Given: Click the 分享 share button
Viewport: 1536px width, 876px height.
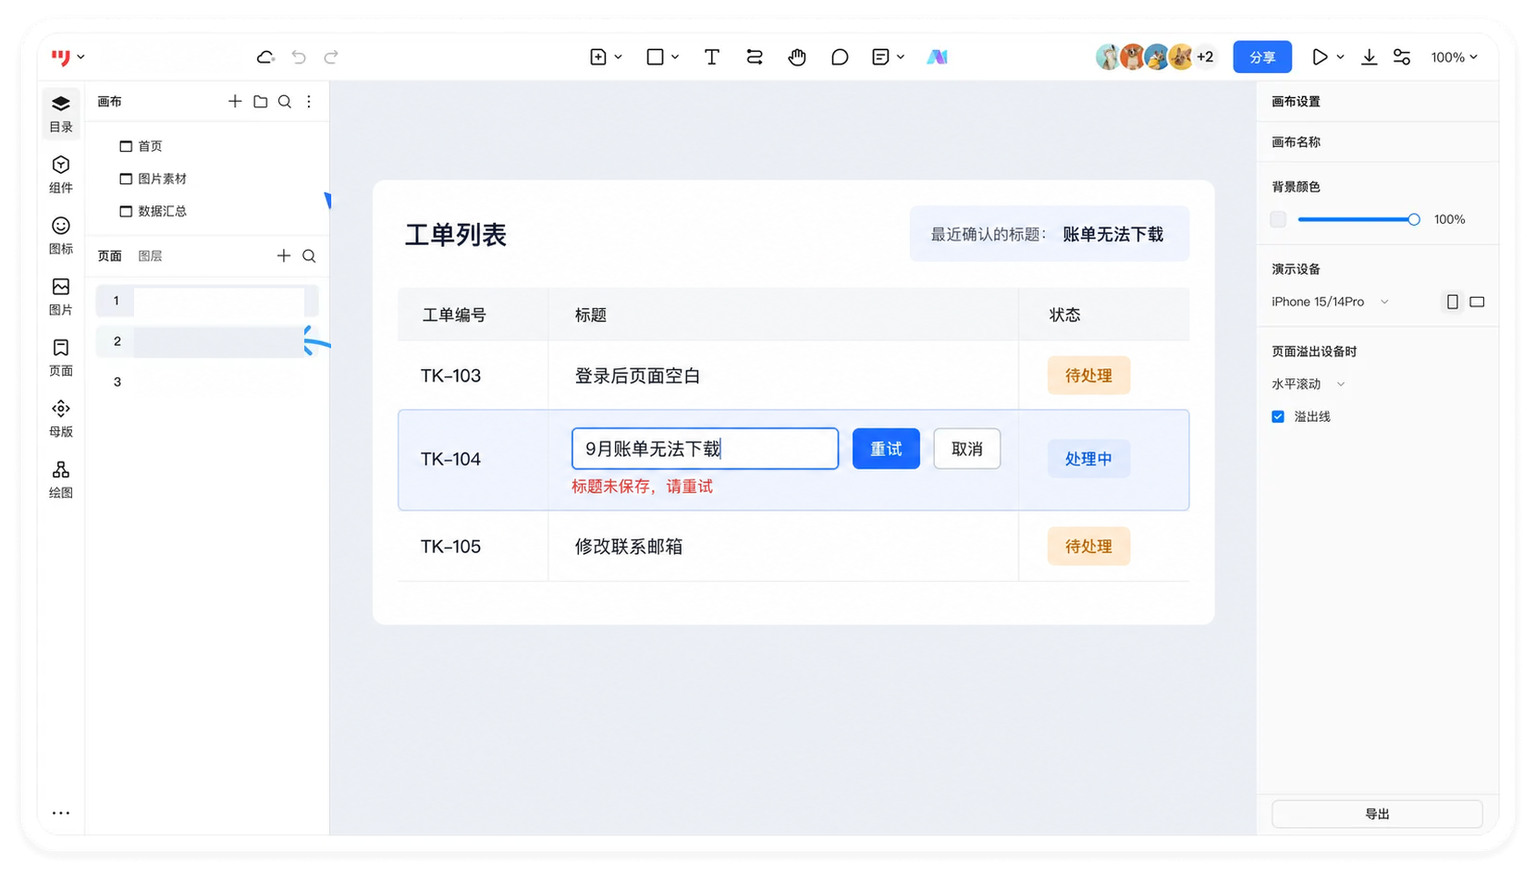Looking at the screenshot, I should [1262, 57].
